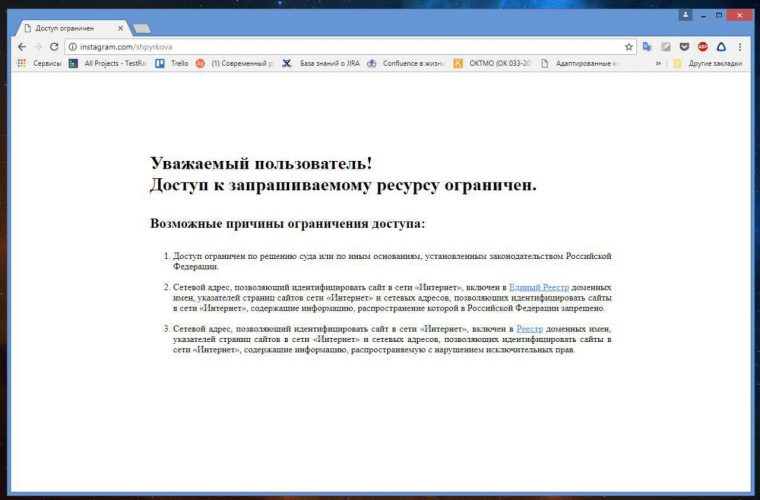Open the (1) Современный bookmark
Viewport: 760px width, 500px height.
point(235,63)
